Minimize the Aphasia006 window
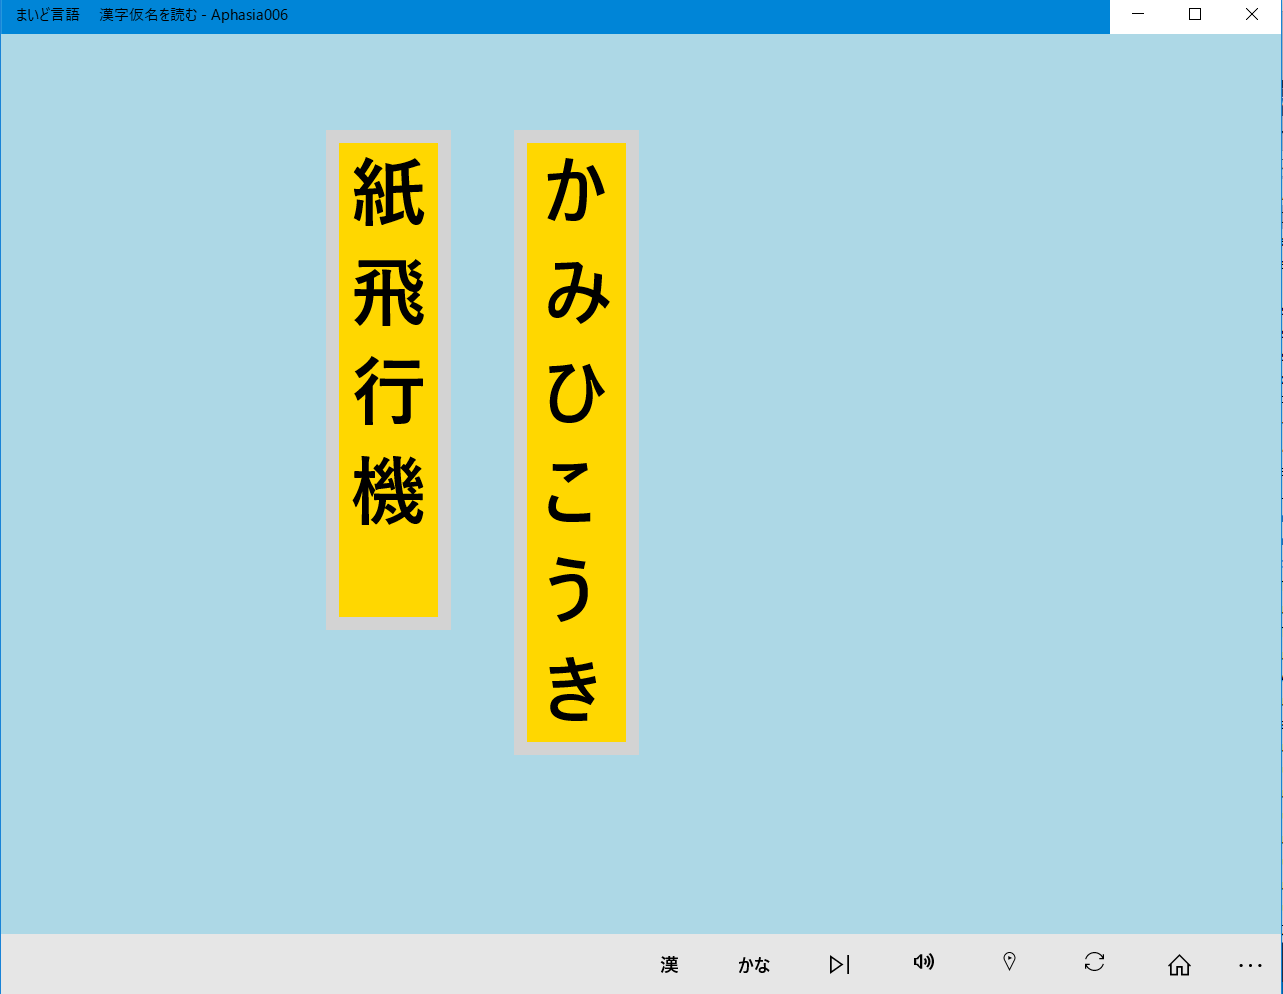 pos(1138,15)
